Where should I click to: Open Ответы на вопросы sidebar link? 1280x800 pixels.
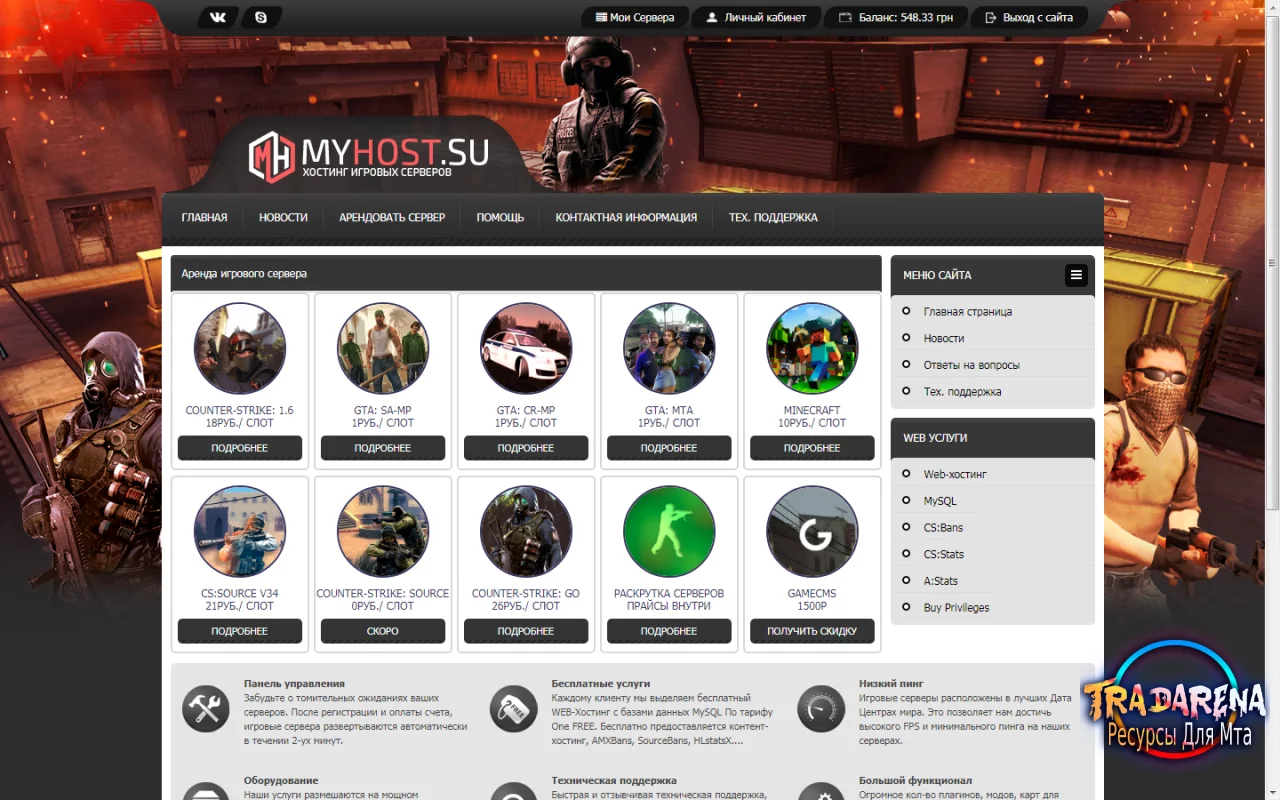click(x=971, y=365)
